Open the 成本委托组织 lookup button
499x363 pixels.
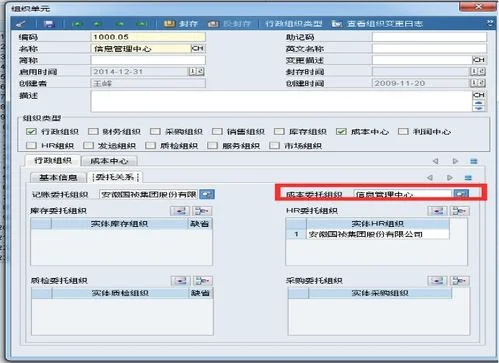(461, 194)
